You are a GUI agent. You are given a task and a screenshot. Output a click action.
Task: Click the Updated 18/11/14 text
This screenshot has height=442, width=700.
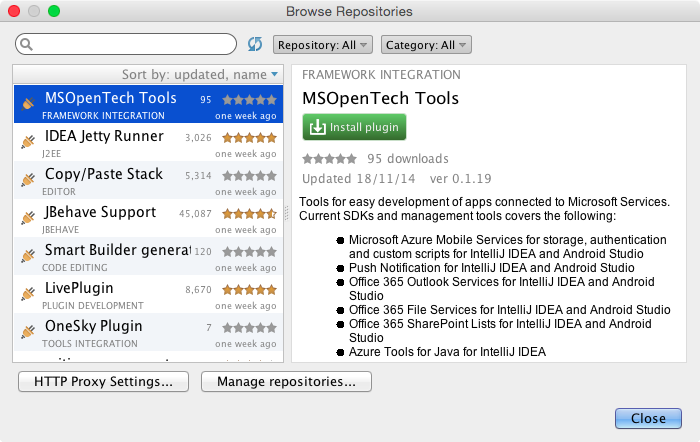coord(358,179)
